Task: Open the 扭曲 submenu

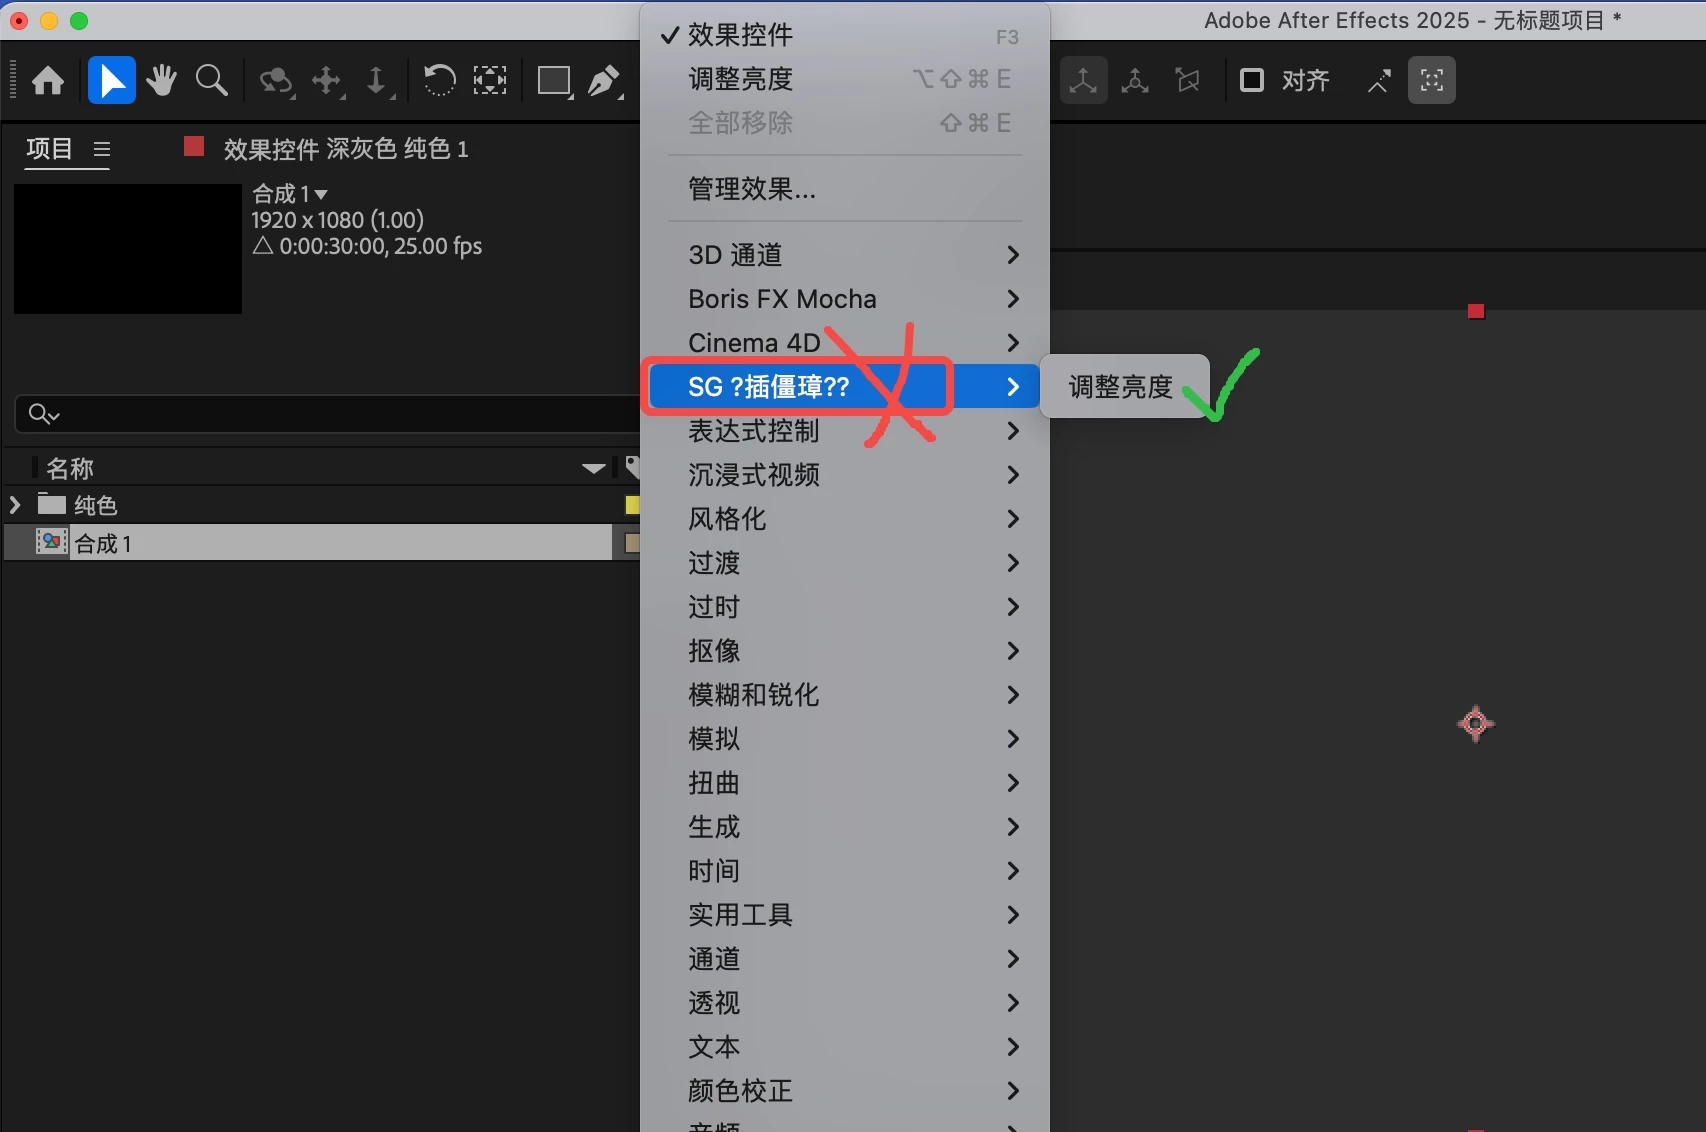Action: pyautogui.click(x=845, y=783)
